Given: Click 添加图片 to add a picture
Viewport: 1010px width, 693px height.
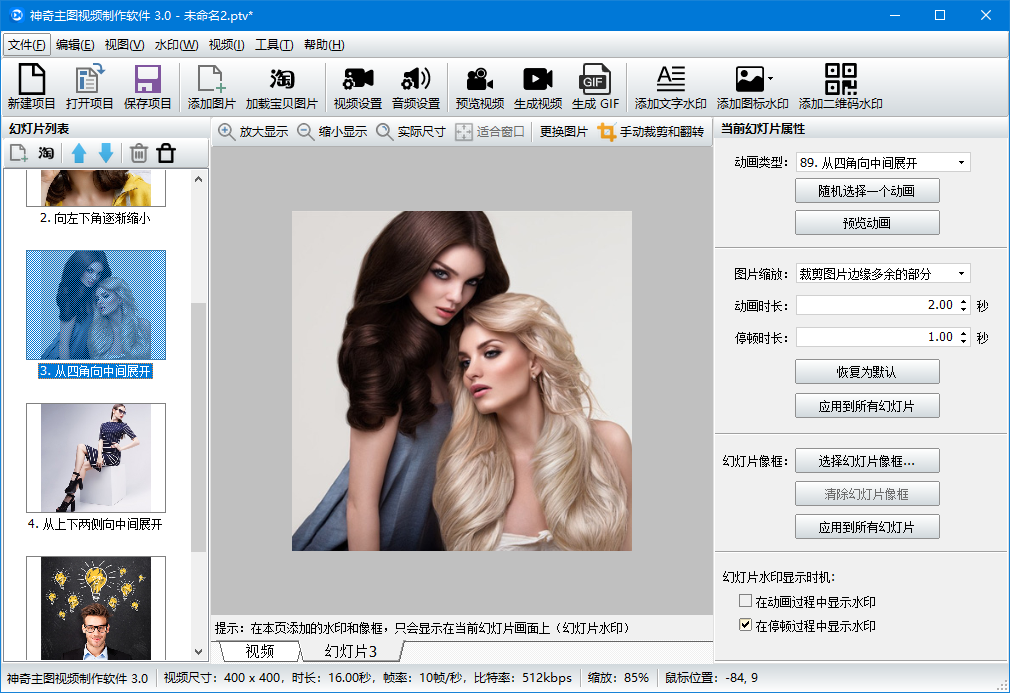Looking at the screenshot, I should coord(211,86).
